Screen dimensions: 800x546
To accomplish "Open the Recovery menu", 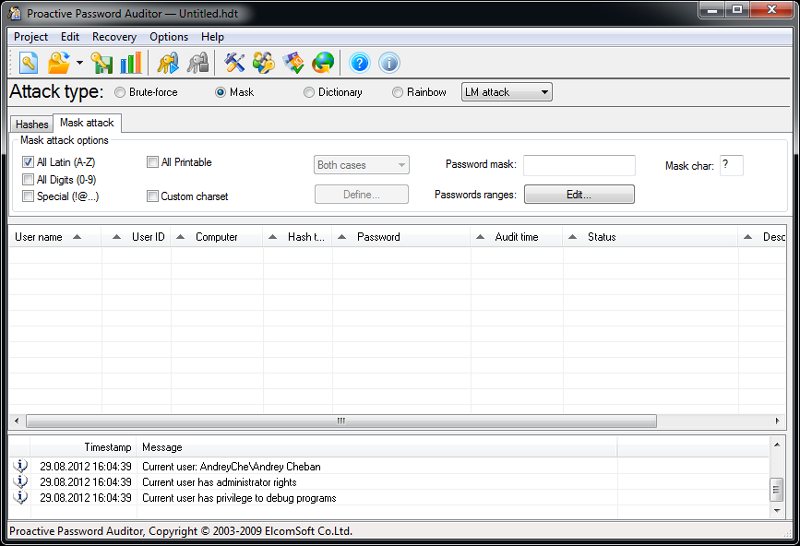I will (114, 37).
